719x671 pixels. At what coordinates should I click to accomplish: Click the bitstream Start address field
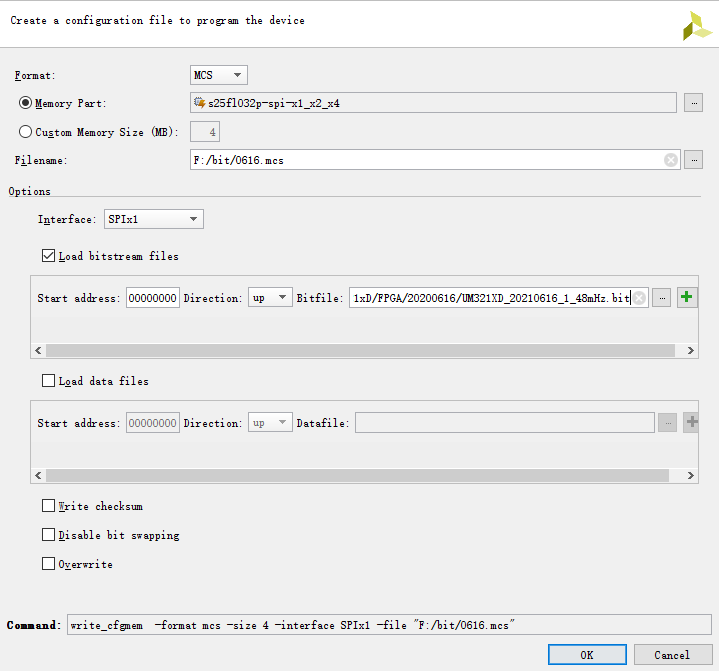(x=153, y=298)
